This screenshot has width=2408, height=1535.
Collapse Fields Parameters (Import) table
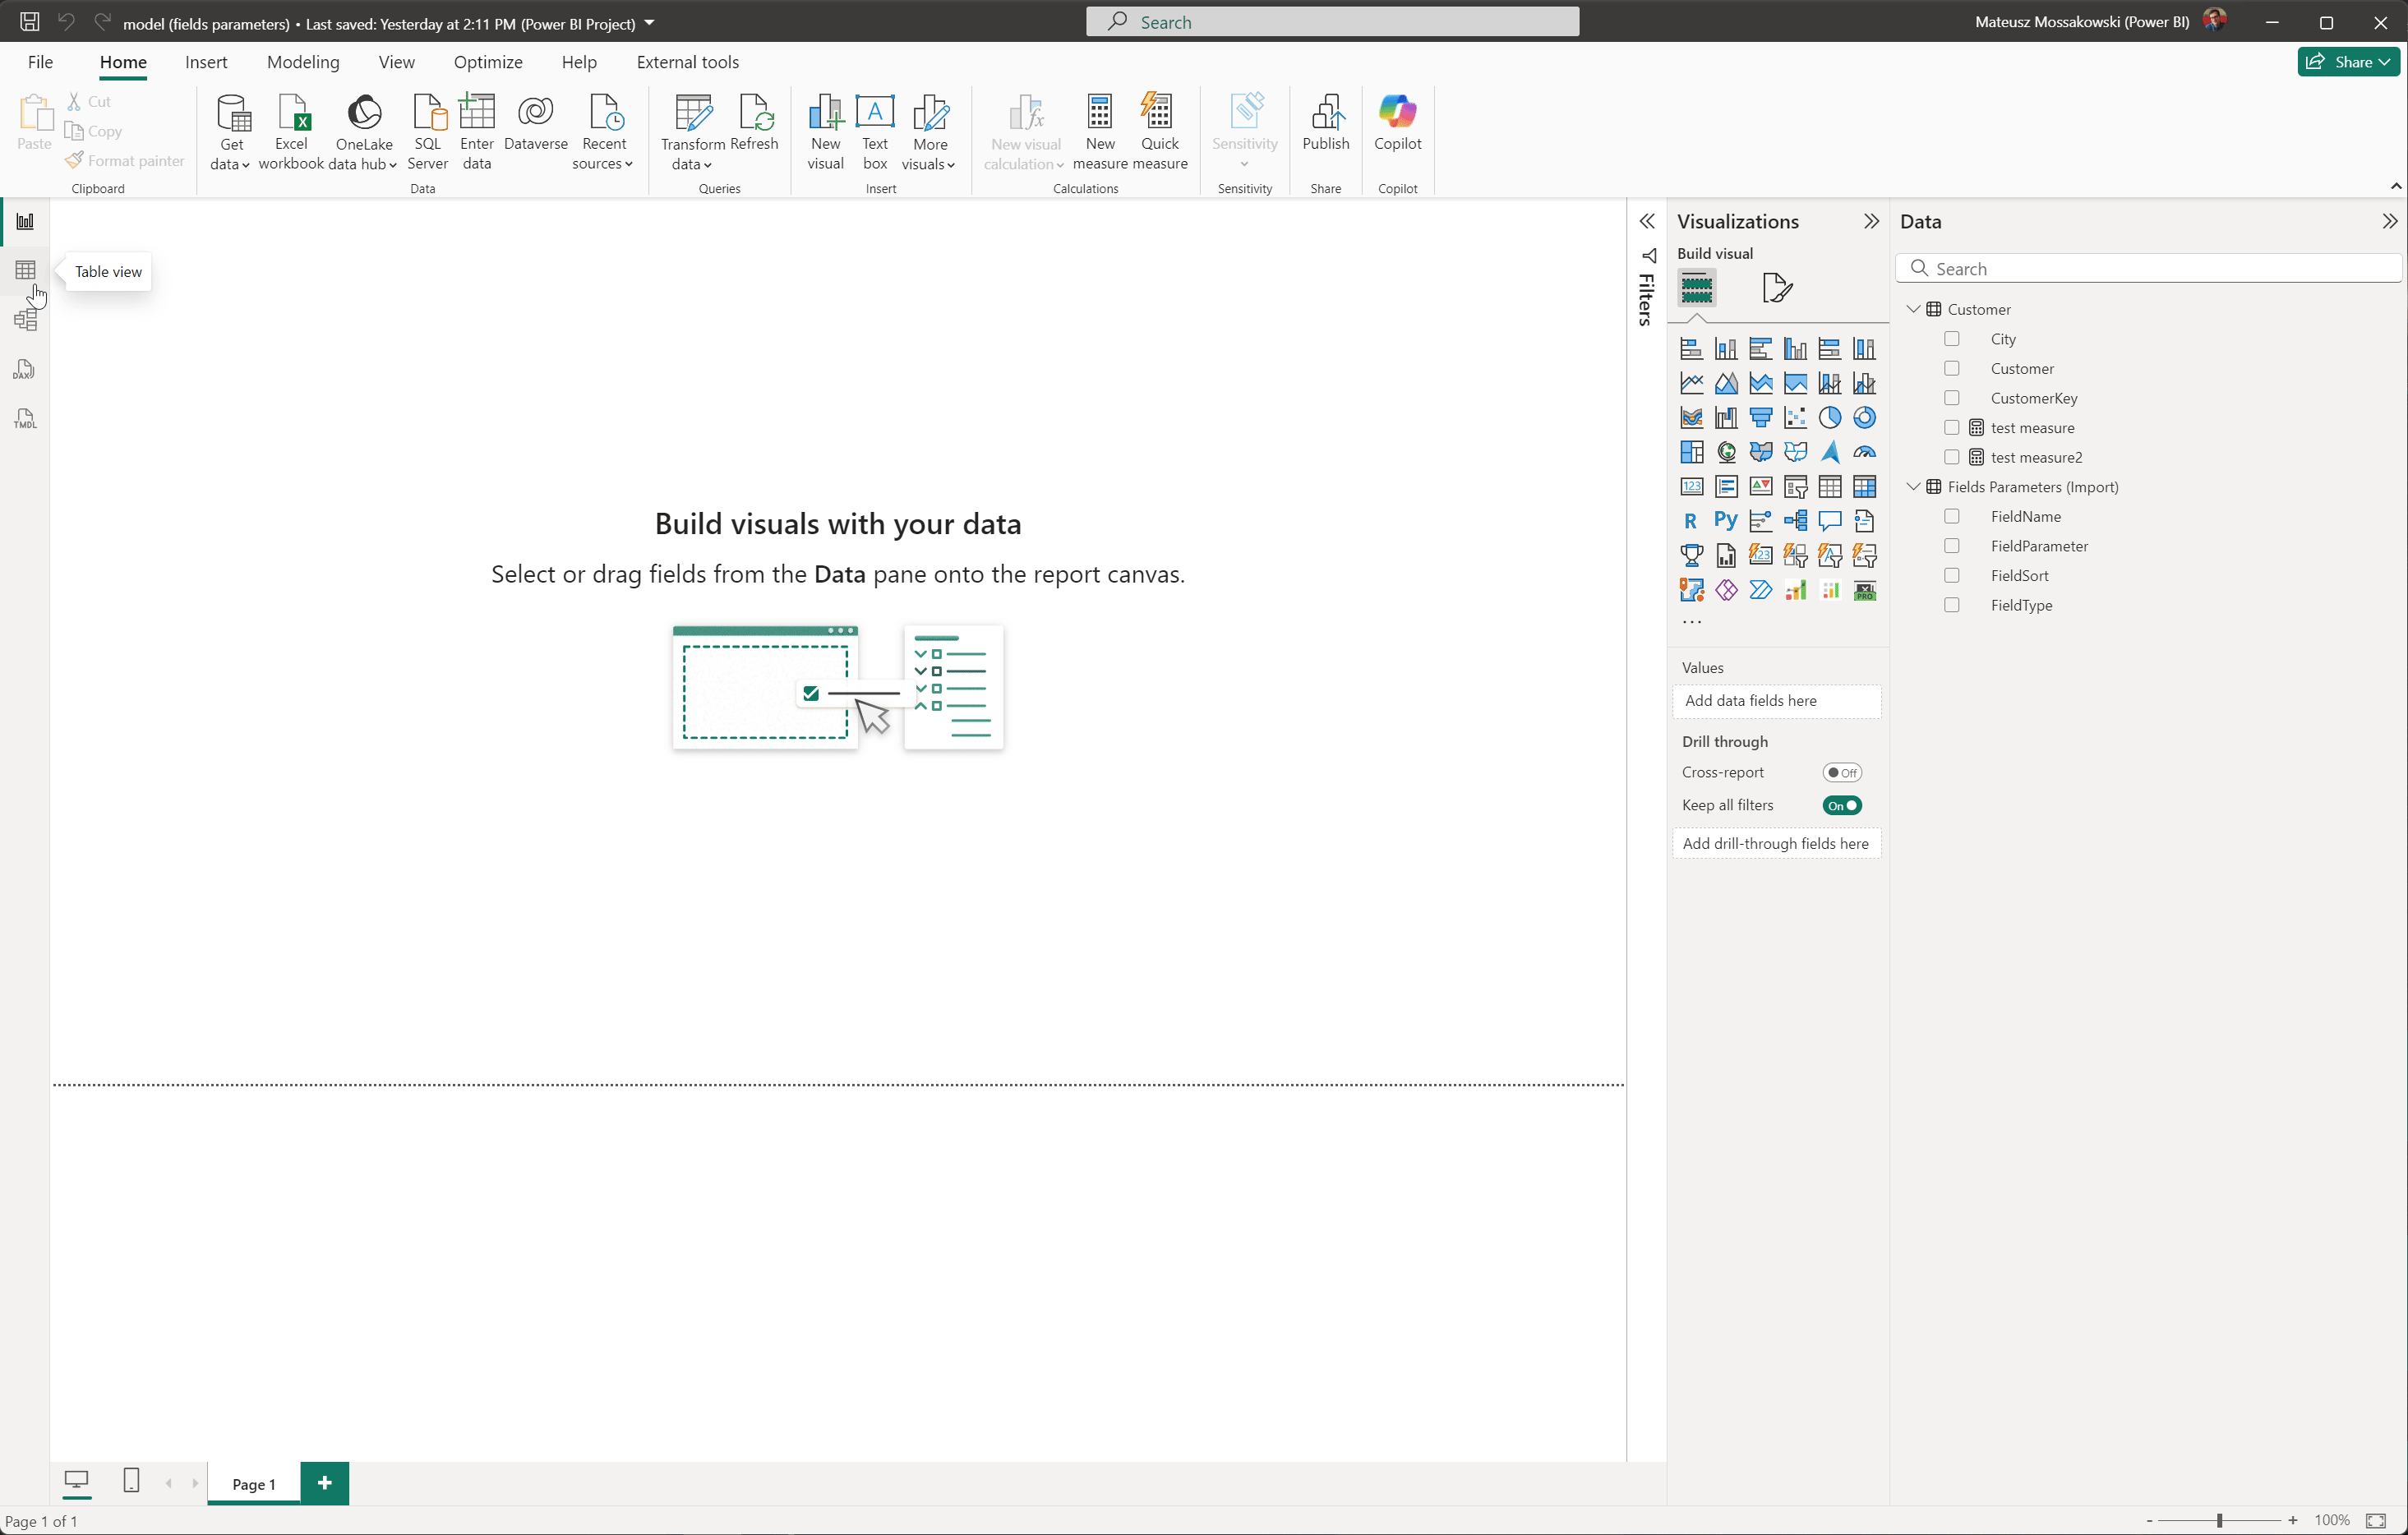tap(1913, 487)
